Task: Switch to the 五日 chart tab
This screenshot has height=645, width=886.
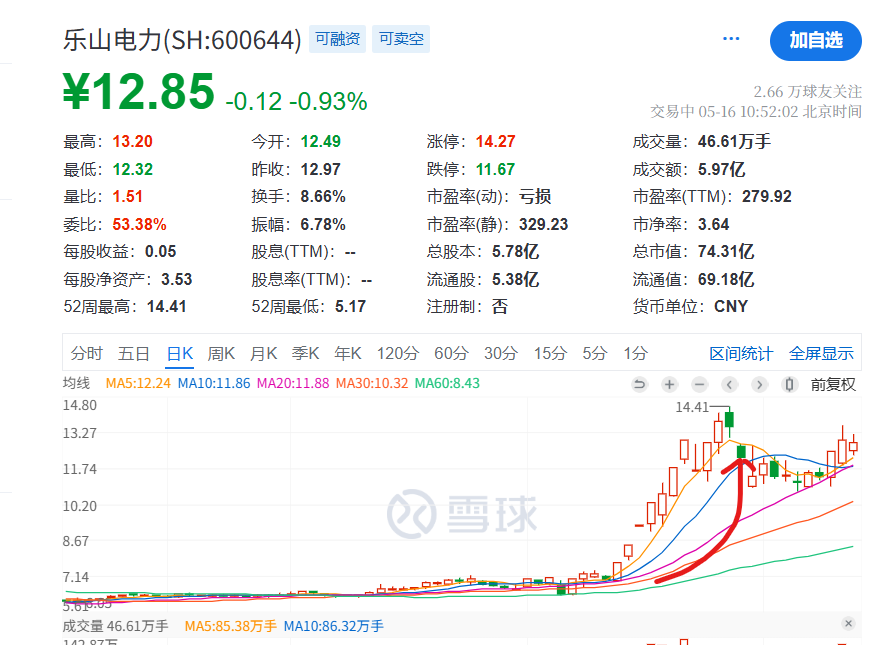Action: coord(133,353)
